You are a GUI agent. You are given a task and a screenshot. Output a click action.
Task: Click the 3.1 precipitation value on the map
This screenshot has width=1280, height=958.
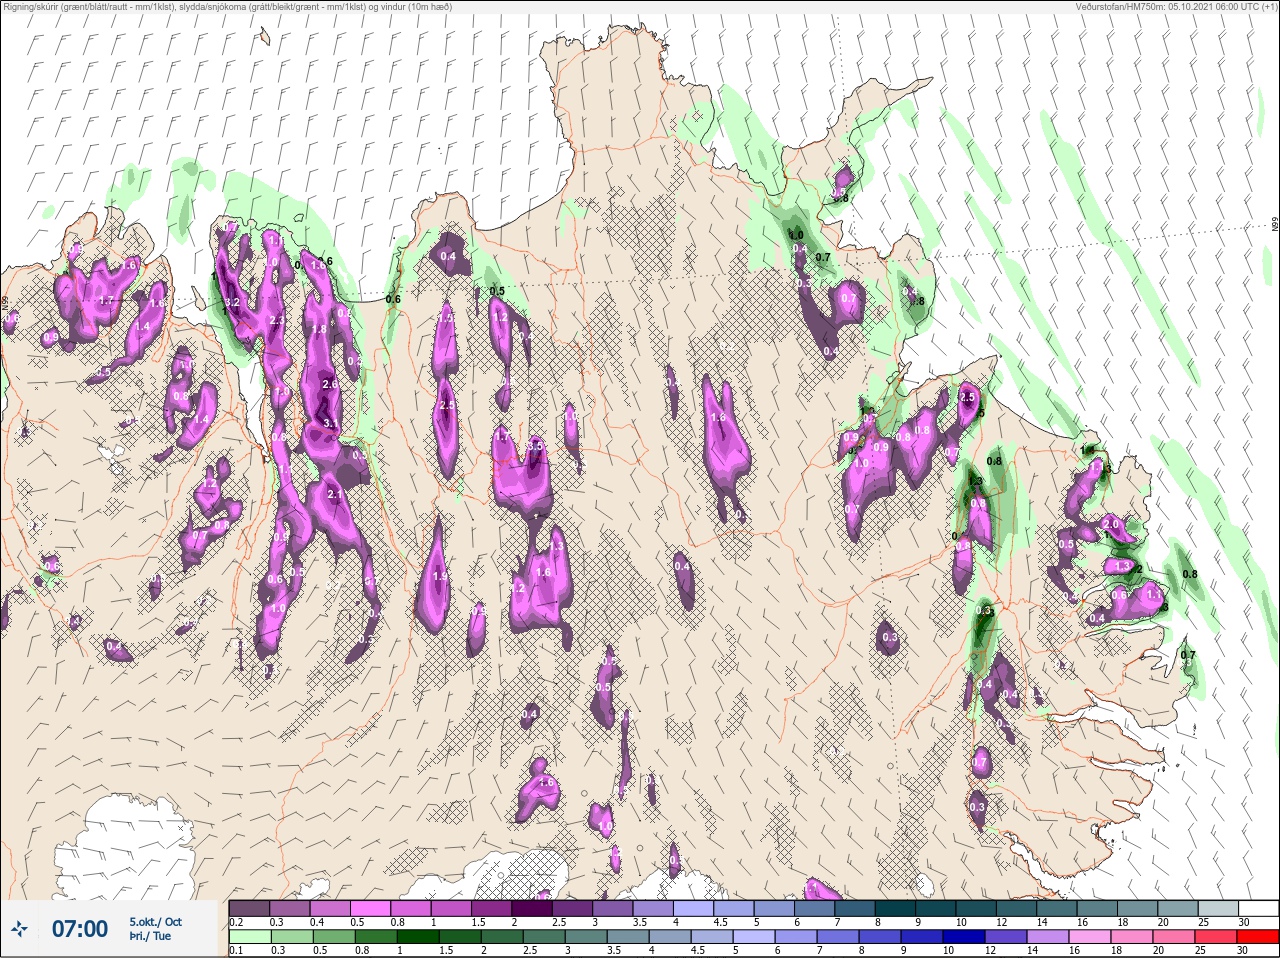(331, 424)
